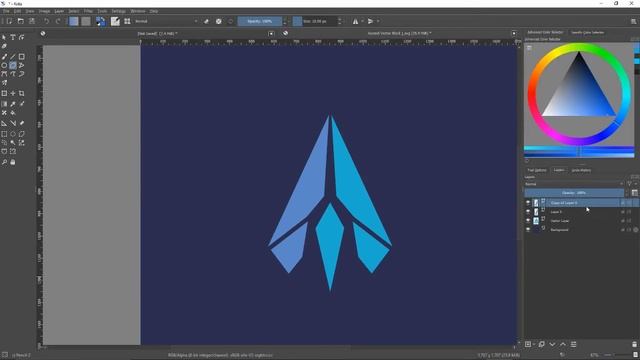Open the File menu
Image resolution: width=640 pixels, height=360 pixels.
[x=6, y=11]
